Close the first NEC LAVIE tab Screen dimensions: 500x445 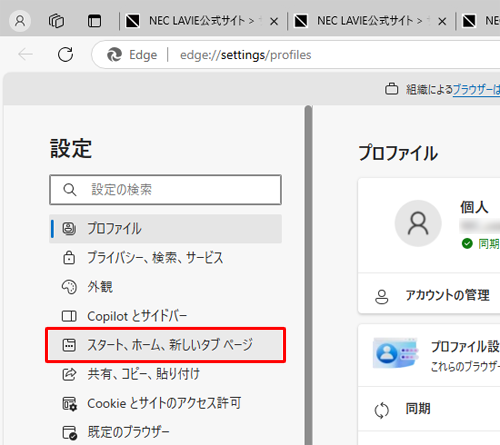[274, 22]
